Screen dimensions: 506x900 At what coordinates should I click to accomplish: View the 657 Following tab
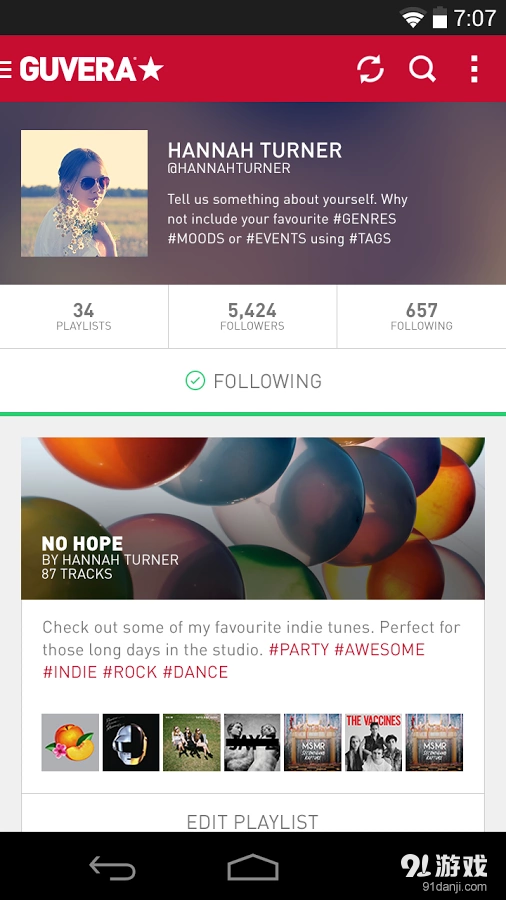422,317
